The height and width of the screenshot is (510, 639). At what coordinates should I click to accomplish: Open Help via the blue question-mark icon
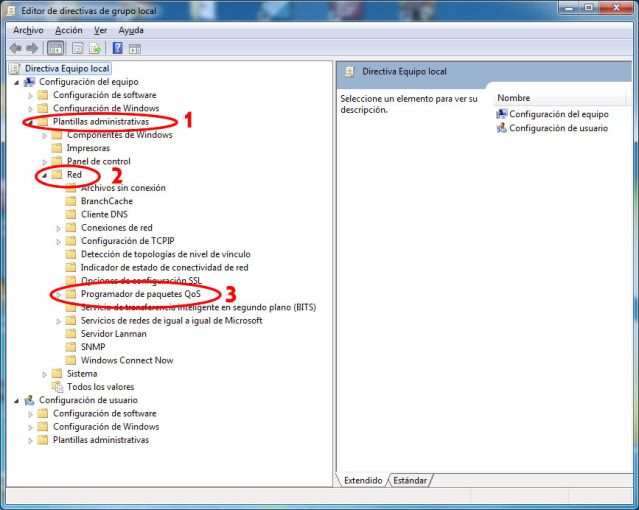point(117,48)
